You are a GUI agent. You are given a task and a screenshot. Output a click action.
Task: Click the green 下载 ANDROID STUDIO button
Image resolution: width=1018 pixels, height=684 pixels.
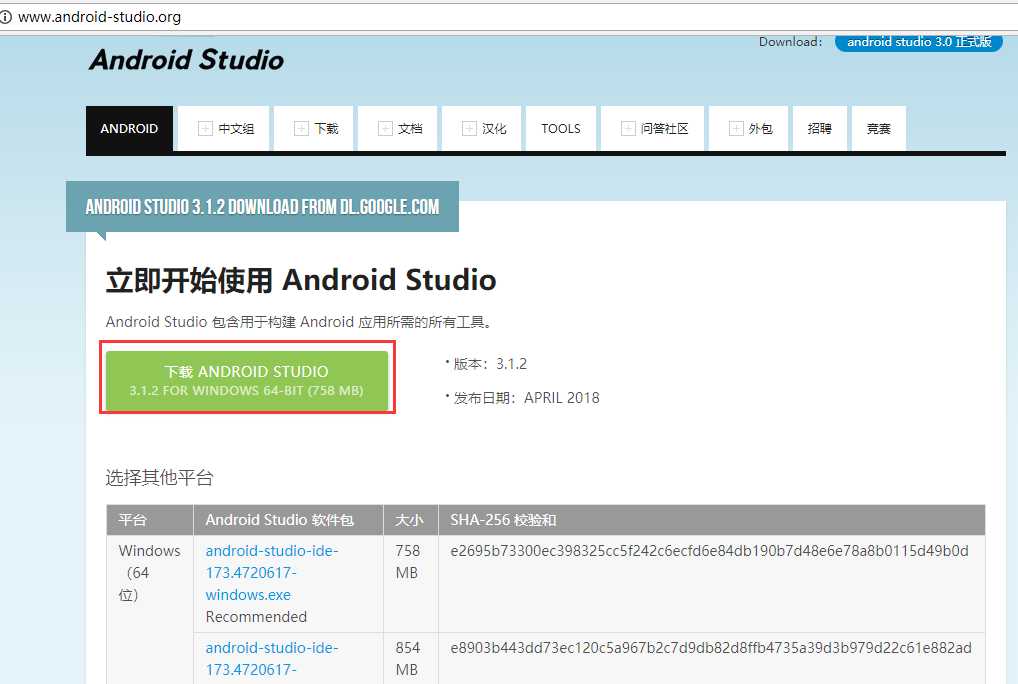coord(247,380)
